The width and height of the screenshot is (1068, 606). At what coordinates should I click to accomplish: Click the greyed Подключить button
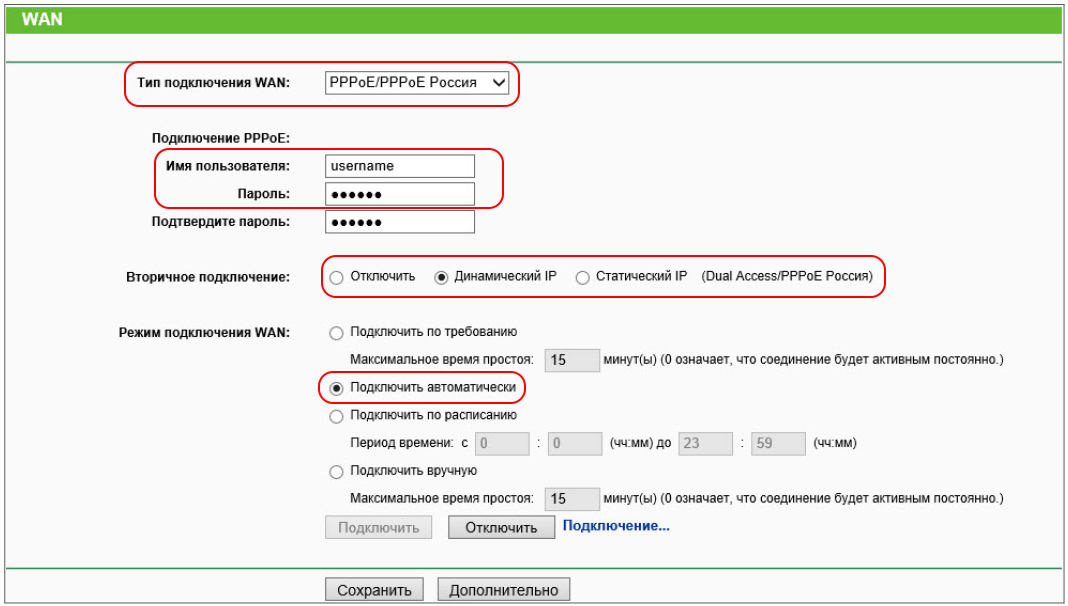(x=379, y=528)
